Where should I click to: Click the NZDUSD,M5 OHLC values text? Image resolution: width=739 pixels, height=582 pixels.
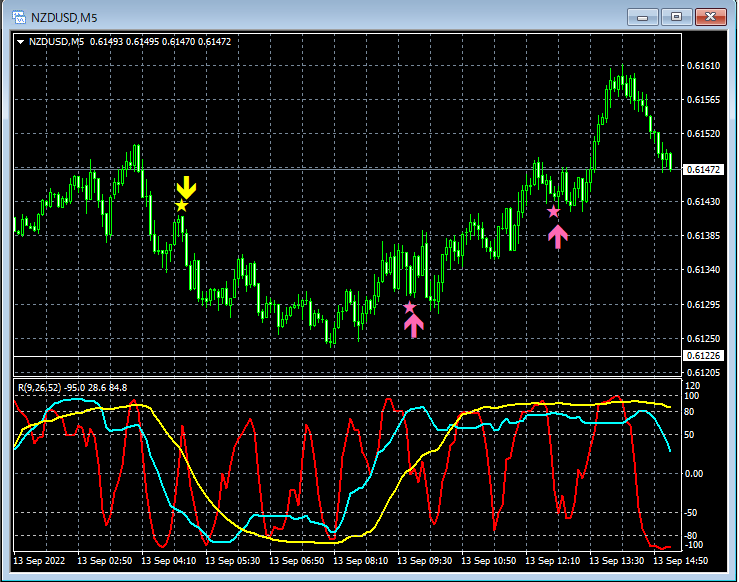[160, 41]
